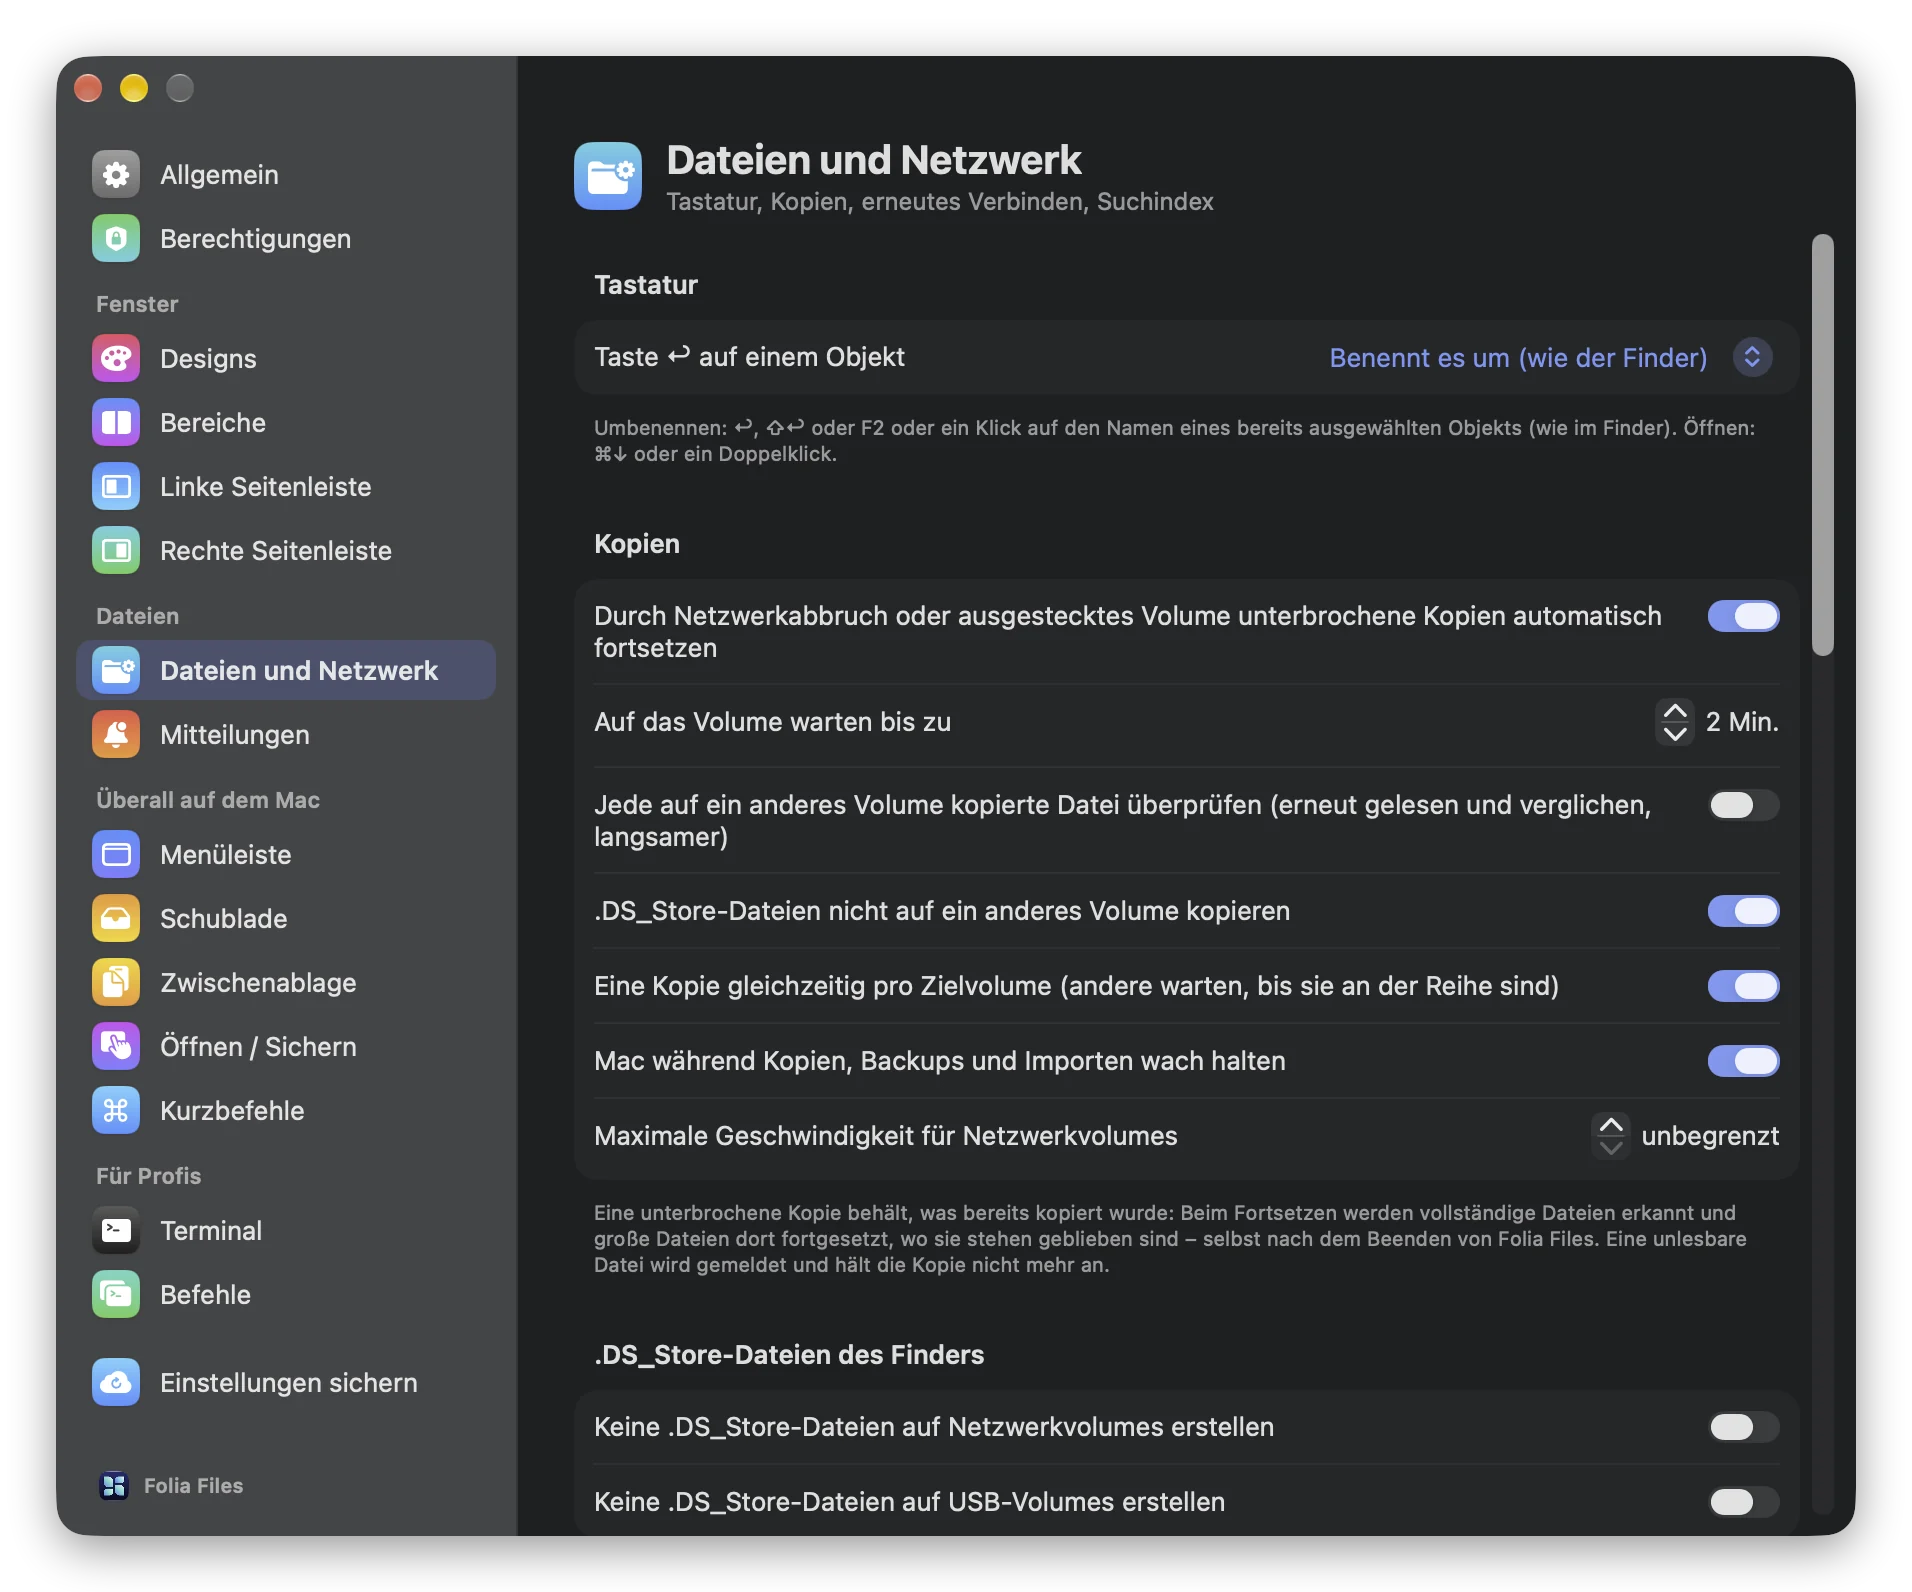Select the Linke Seitenleiste icon
The width and height of the screenshot is (1912, 1592).
(116, 487)
